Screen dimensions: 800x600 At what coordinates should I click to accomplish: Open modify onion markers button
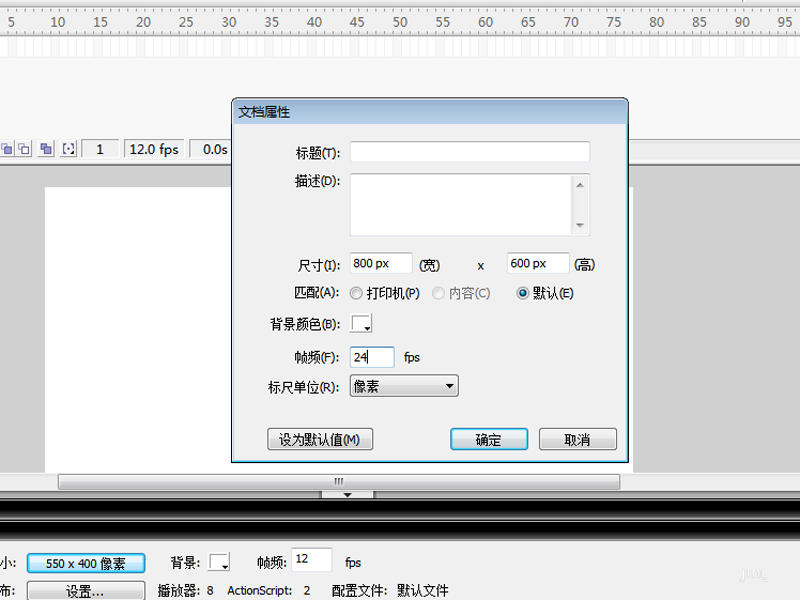click(68, 149)
